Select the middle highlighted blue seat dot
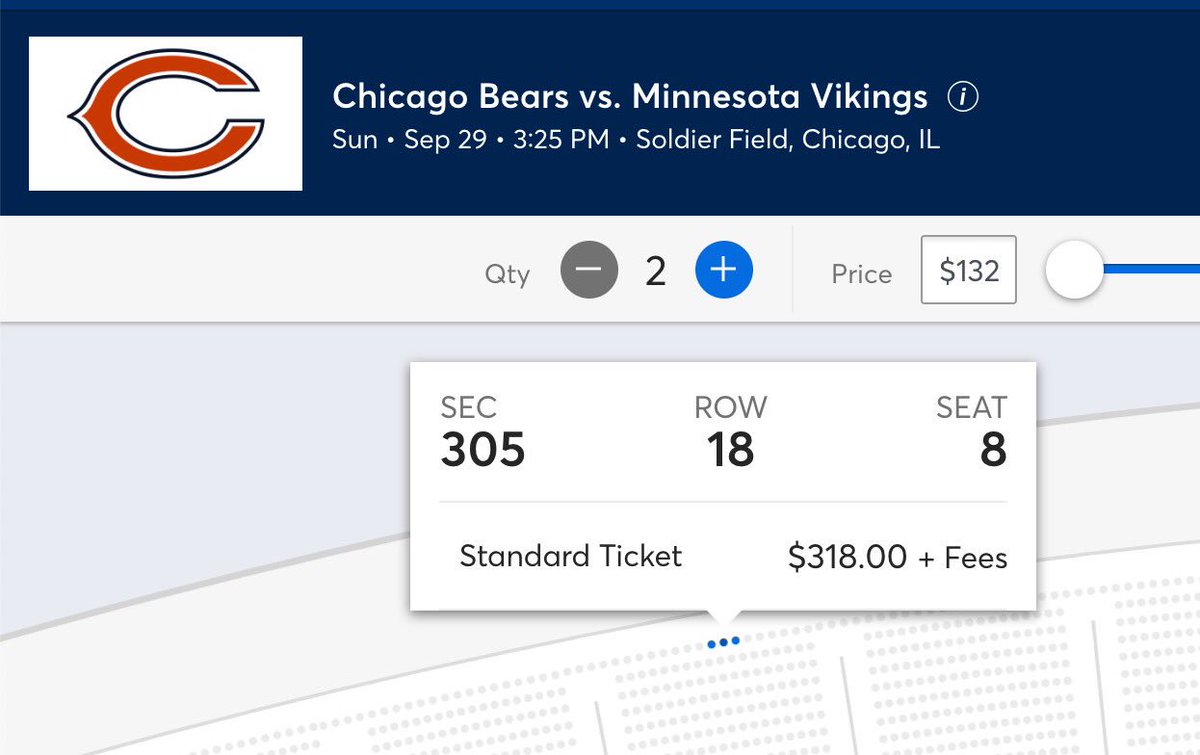The width and height of the screenshot is (1200, 755). click(723, 642)
